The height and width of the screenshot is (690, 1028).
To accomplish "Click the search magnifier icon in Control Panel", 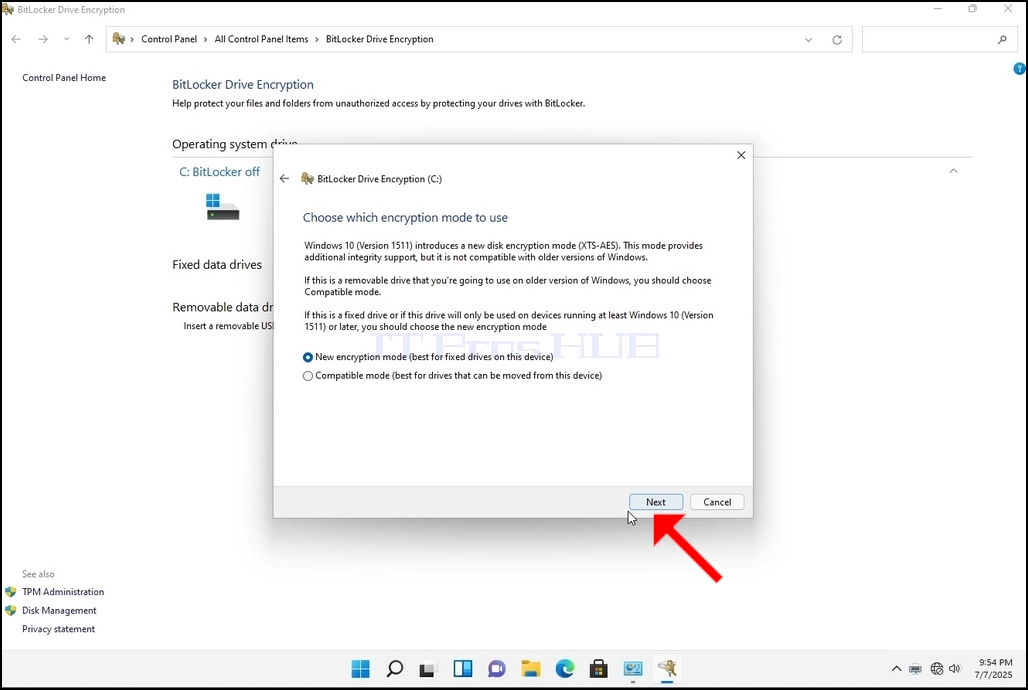I will coord(1002,39).
